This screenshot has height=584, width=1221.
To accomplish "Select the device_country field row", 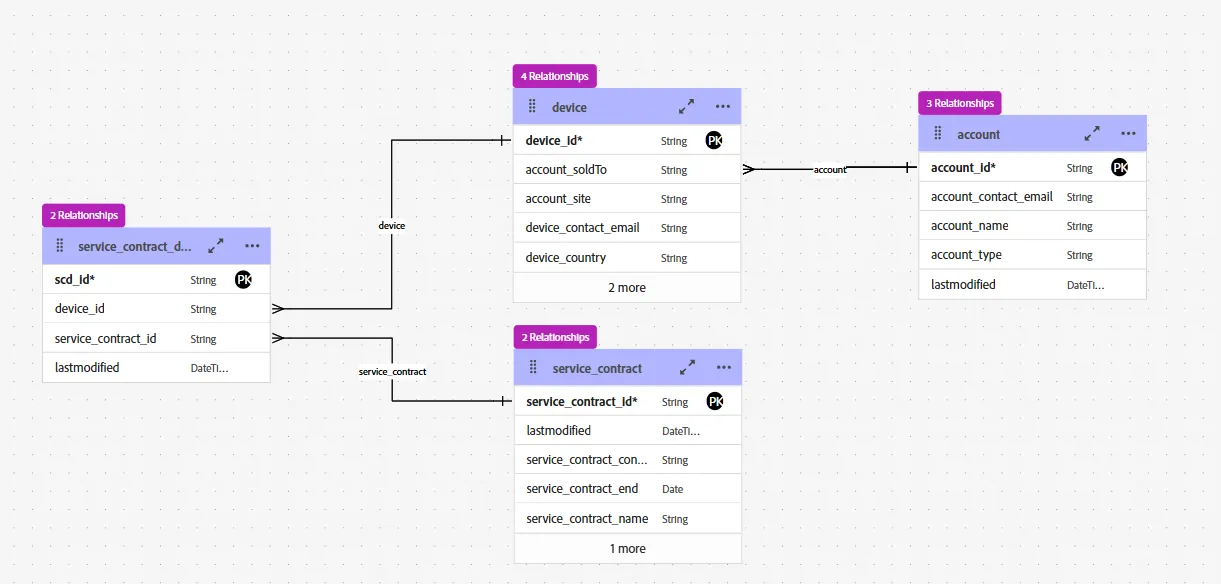I will click(x=627, y=258).
